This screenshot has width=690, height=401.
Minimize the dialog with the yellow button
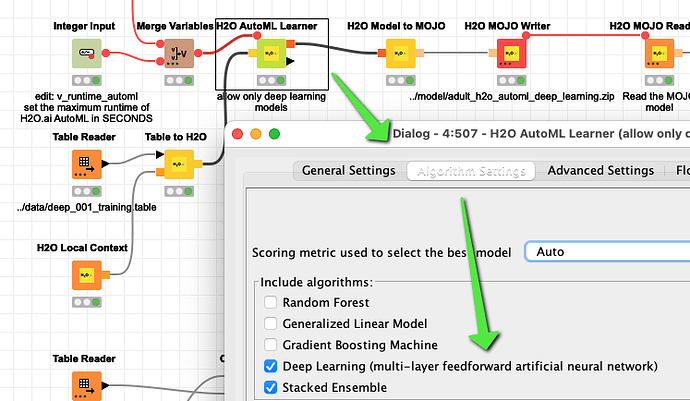[x=256, y=134]
